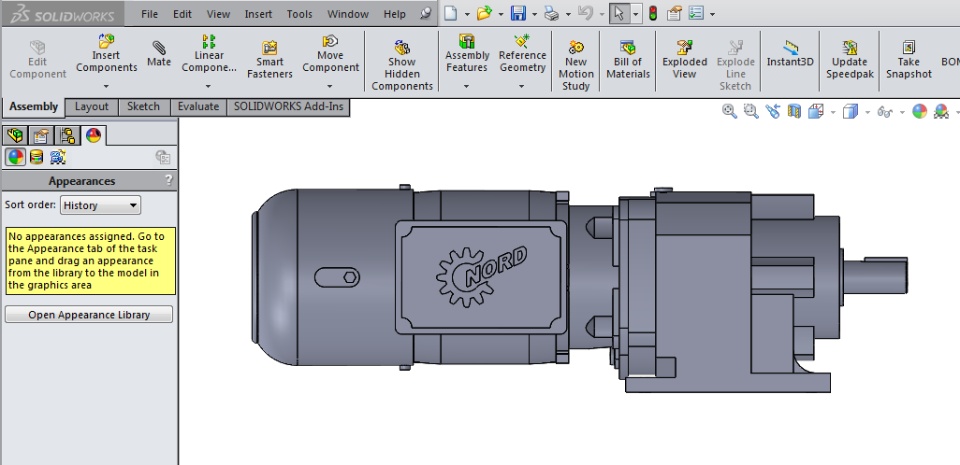The image size is (960, 465).
Task: Click Open Appearance Library button
Action: click(x=89, y=314)
